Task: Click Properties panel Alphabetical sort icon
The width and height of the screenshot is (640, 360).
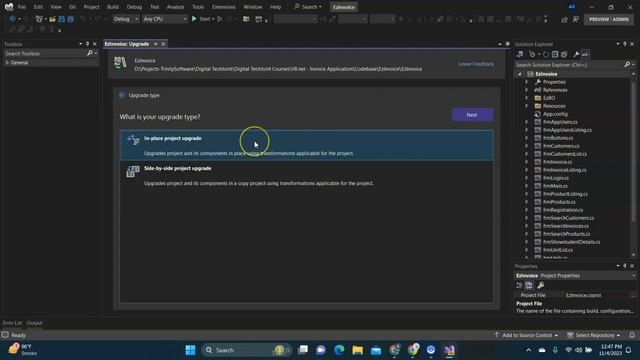Action: 529,285
